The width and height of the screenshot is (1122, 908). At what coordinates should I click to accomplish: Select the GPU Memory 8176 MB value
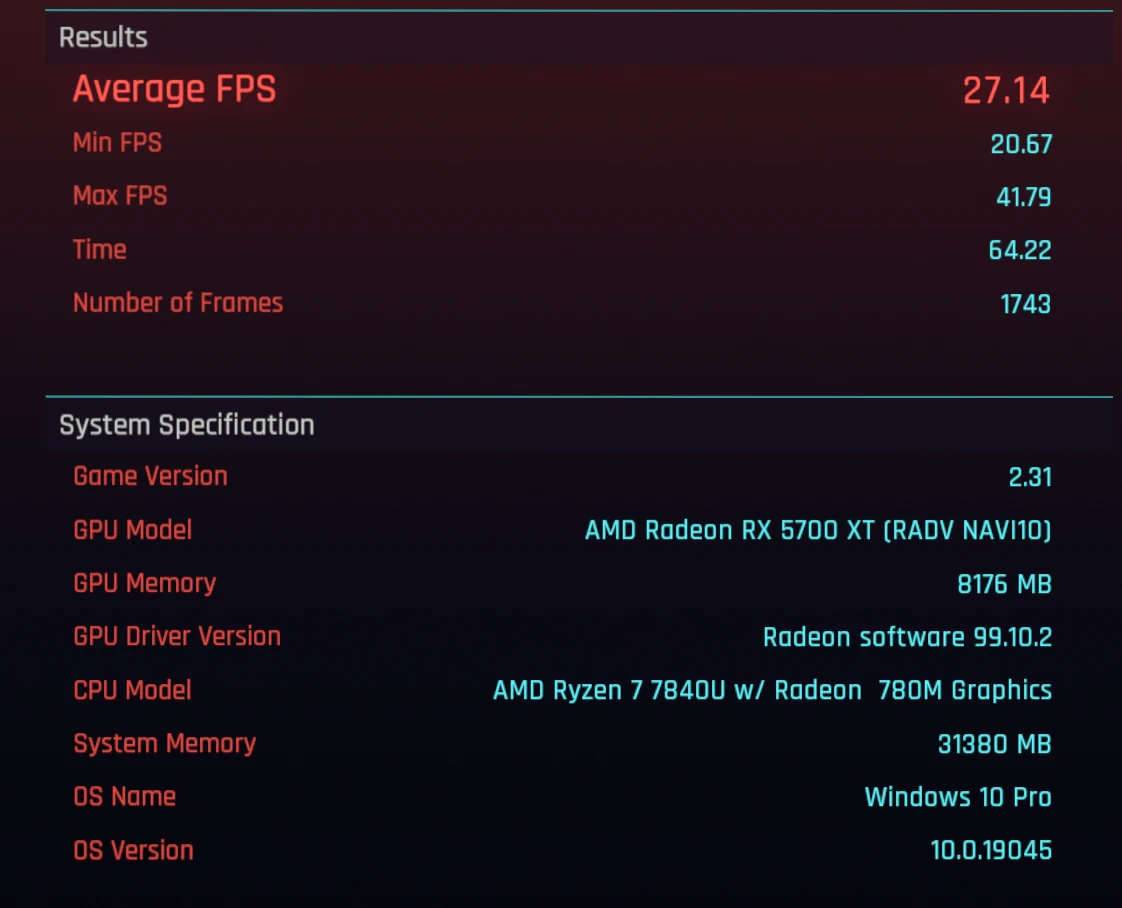tap(1005, 585)
